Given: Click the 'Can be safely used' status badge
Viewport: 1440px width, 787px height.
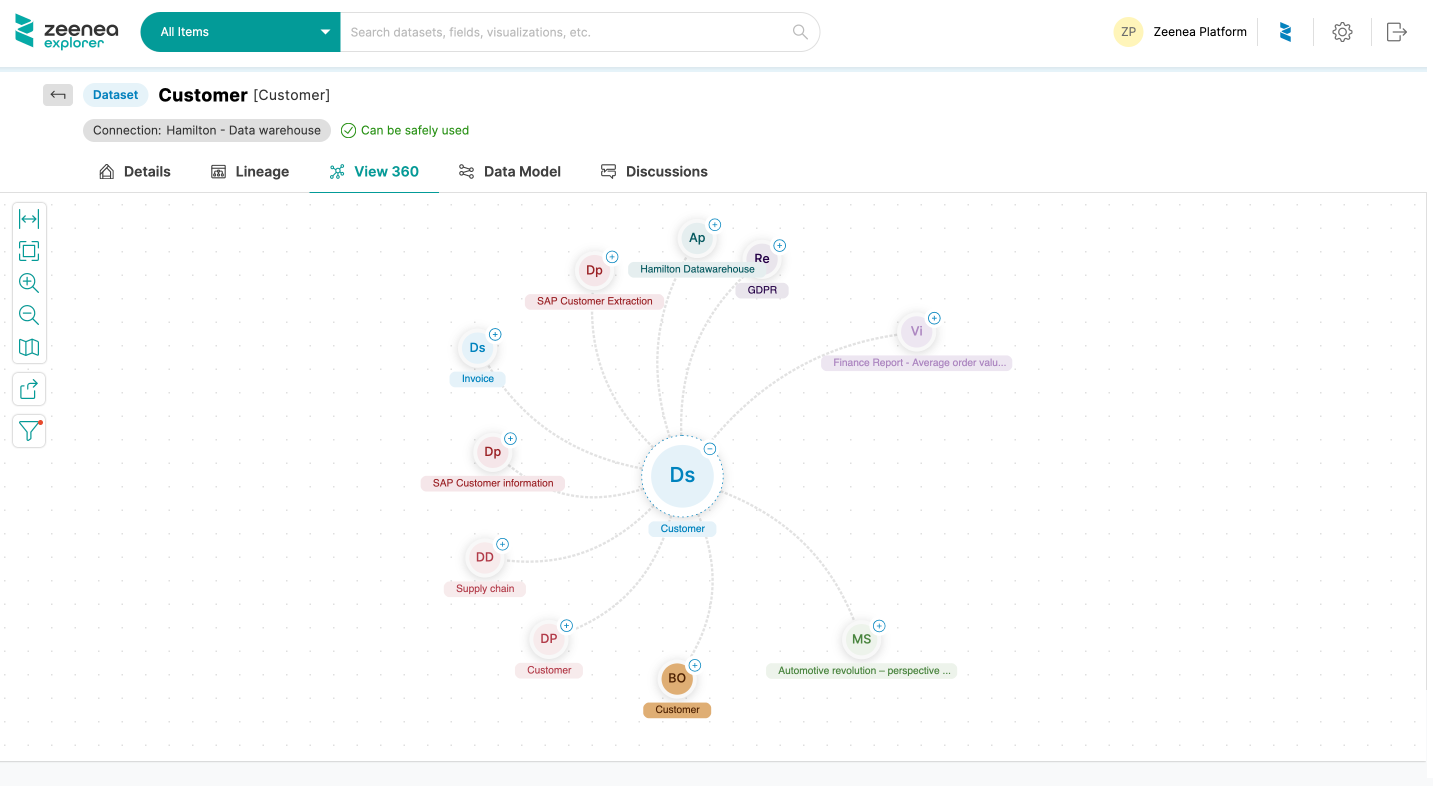Looking at the screenshot, I should pos(404,130).
